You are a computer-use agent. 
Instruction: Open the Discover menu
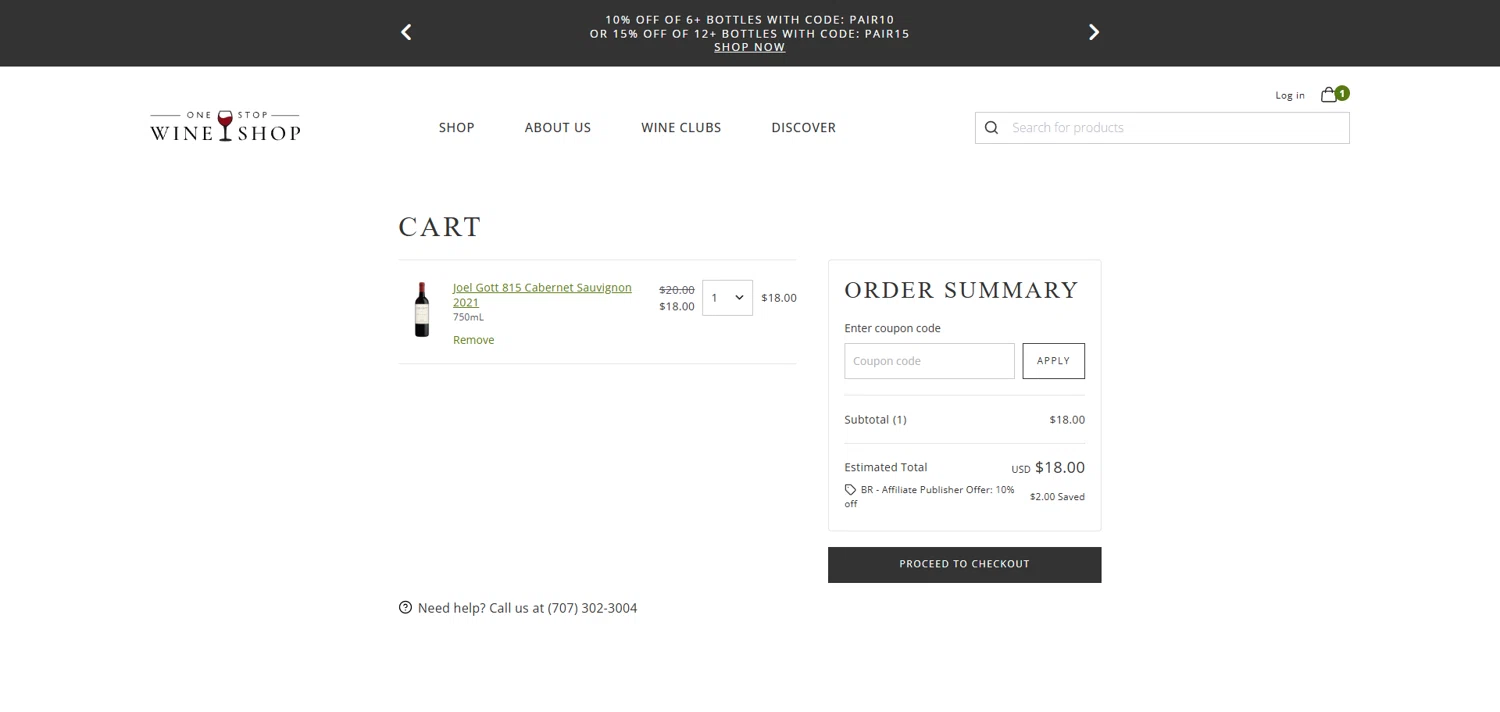(803, 128)
